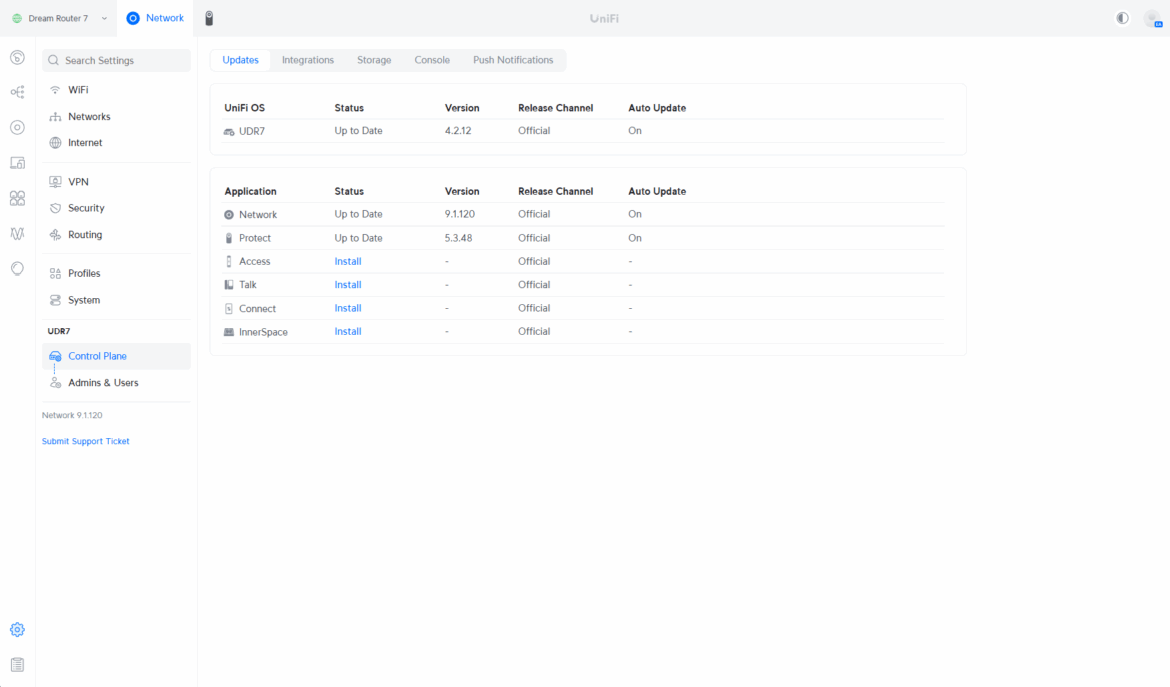
Task: Click Official release channel for UDR7
Action: [534, 131]
